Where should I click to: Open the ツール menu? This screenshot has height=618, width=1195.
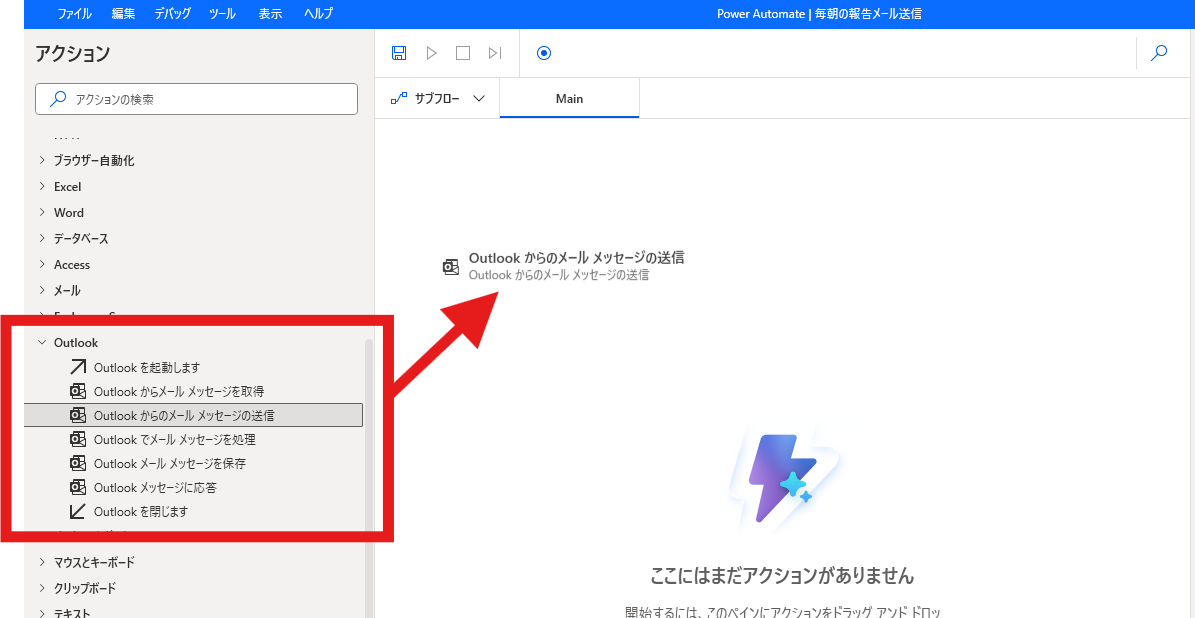tap(223, 14)
